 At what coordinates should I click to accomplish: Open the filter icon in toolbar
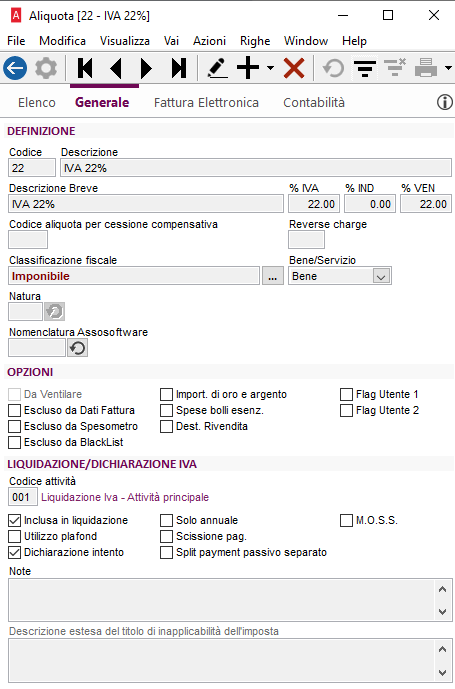[365, 69]
